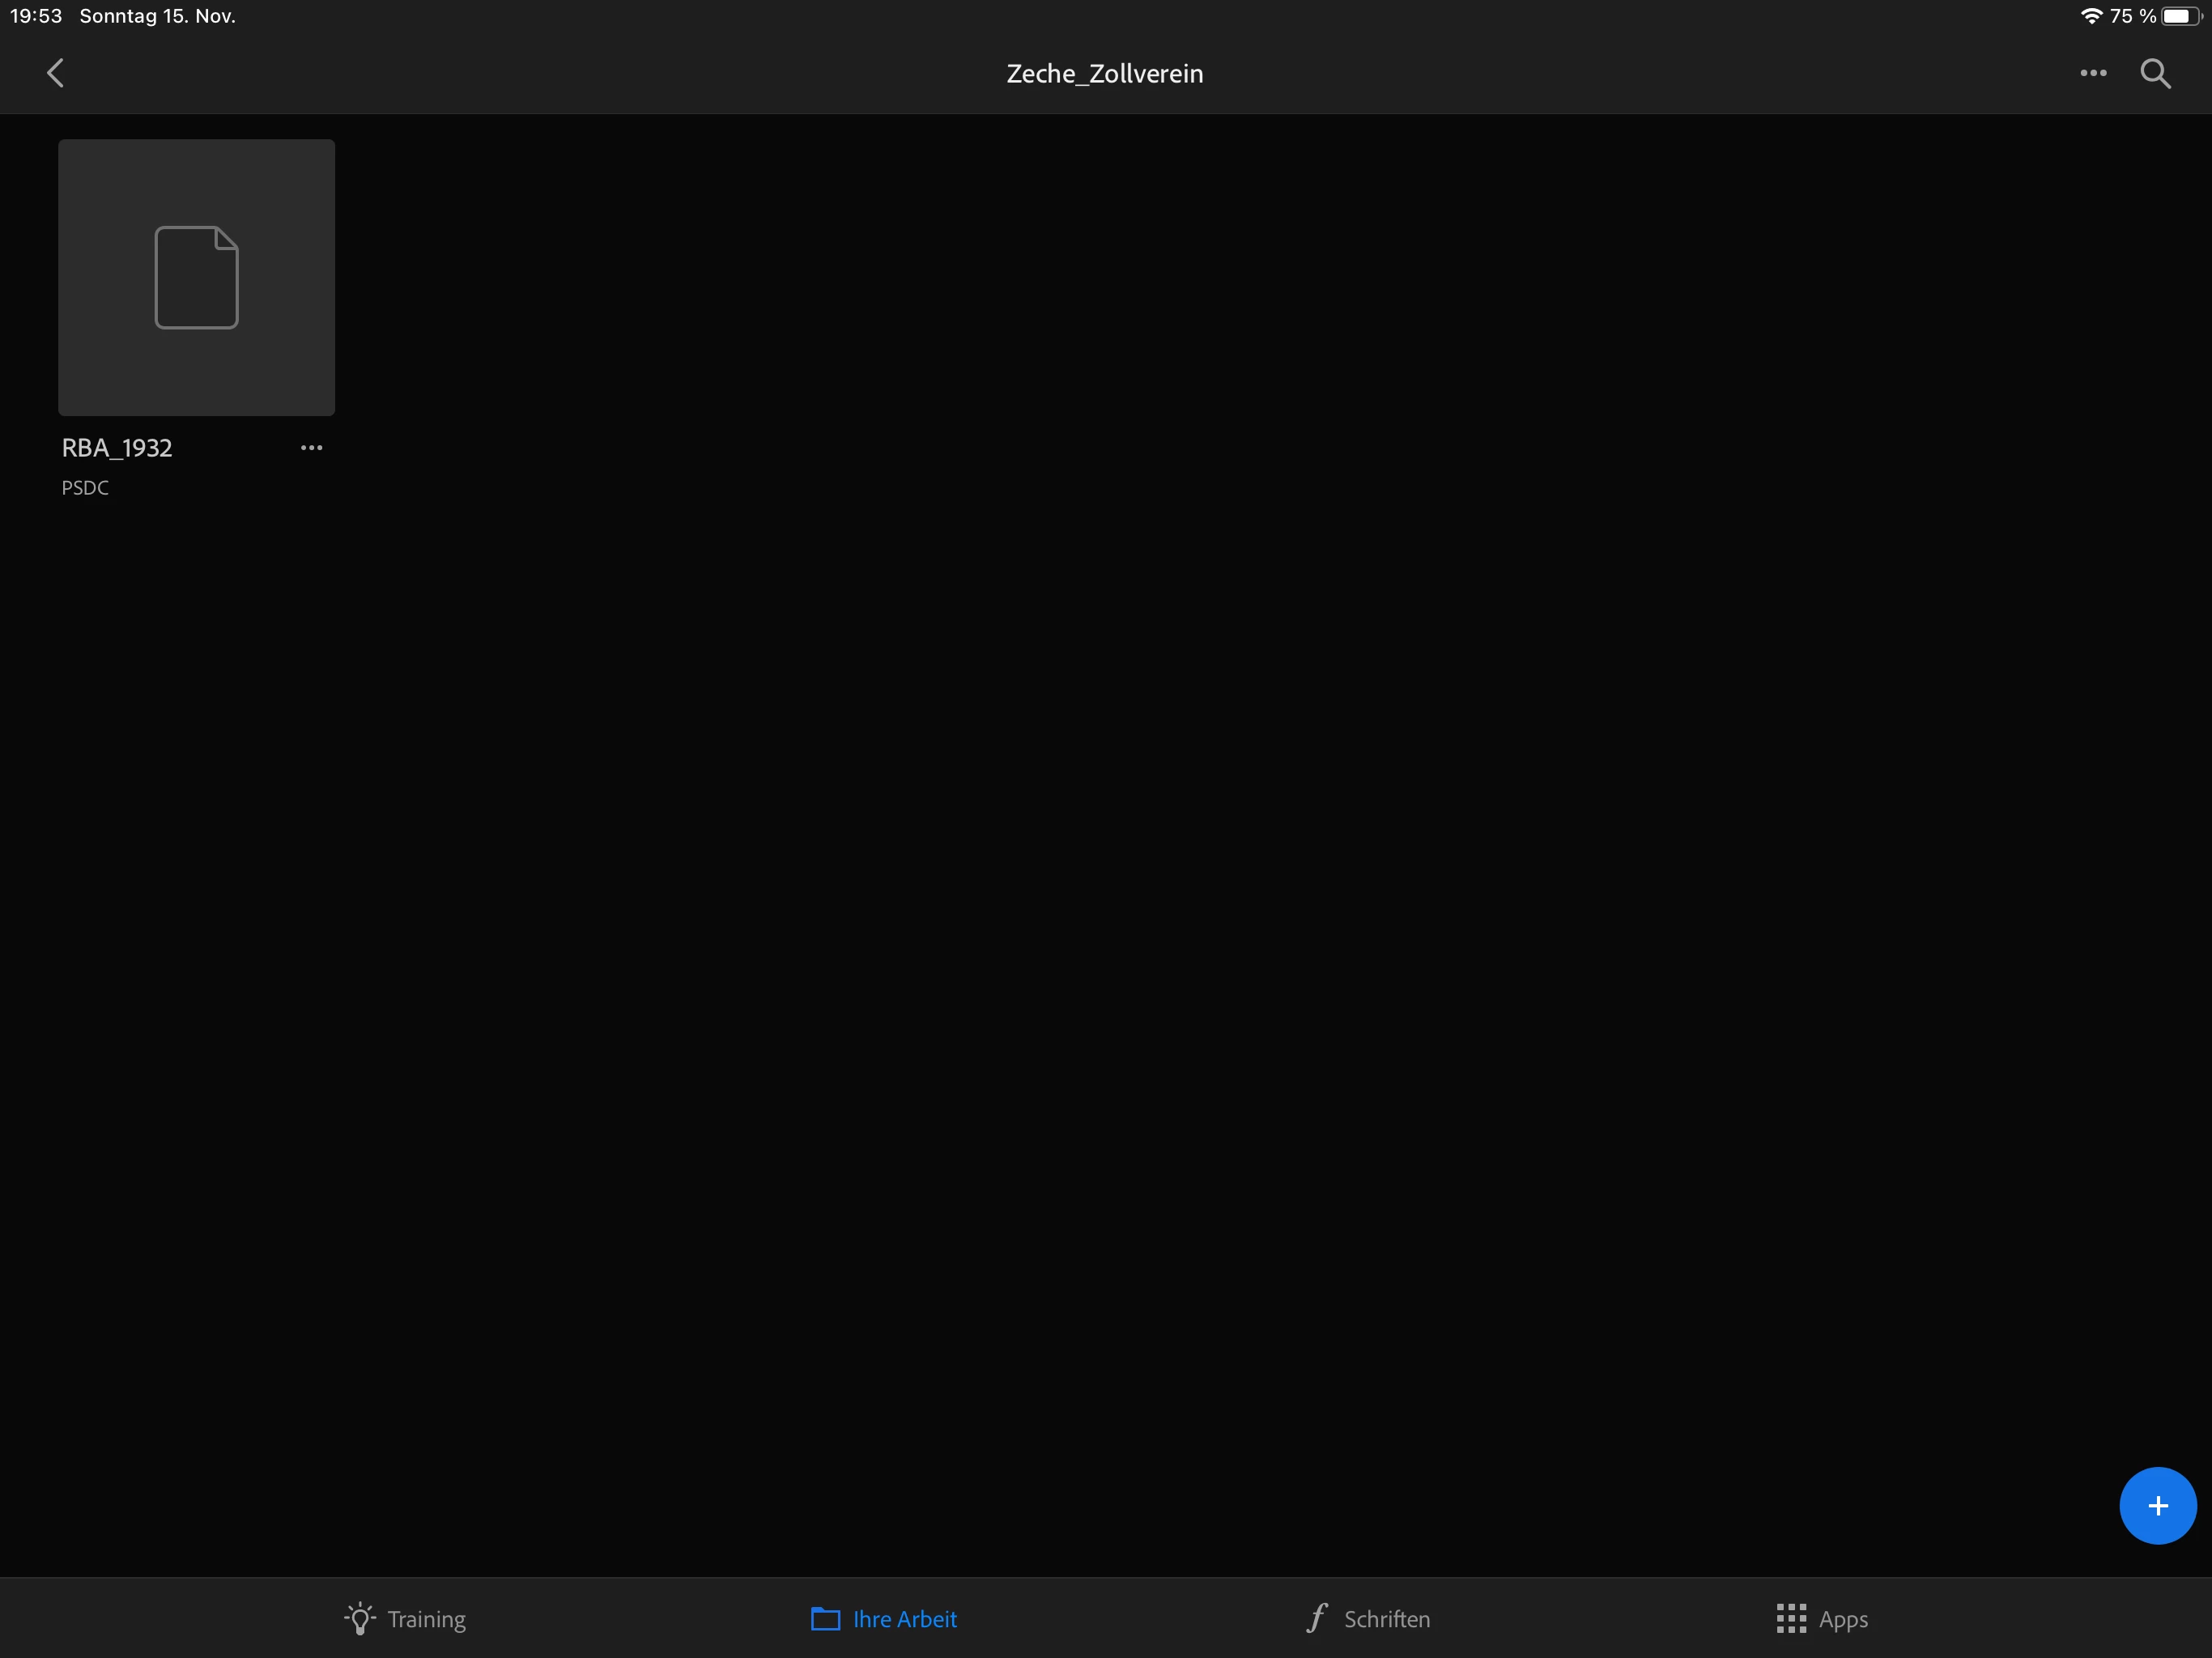Image resolution: width=2212 pixels, height=1658 pixels.
Task: Go to the Apps tab
Action: point(1842,1619)
